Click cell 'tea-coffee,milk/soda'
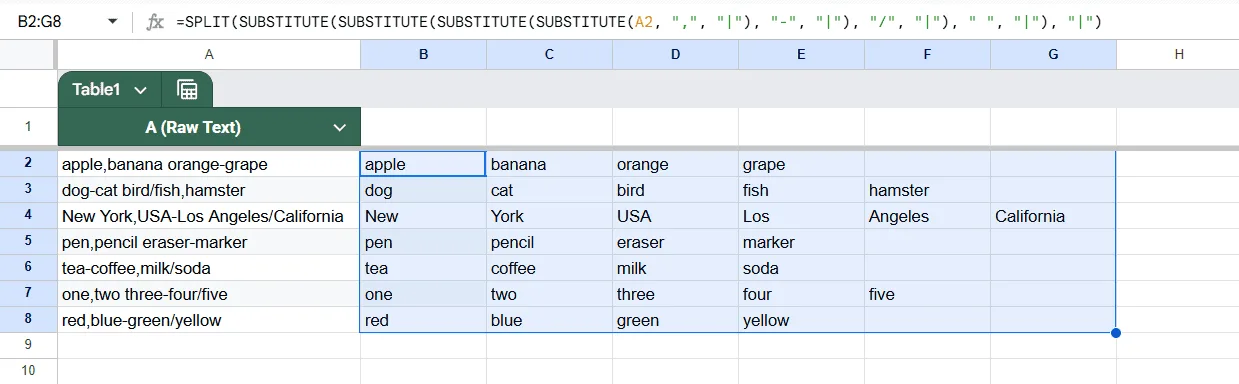1239x384 pixels. tap(209, 268)
